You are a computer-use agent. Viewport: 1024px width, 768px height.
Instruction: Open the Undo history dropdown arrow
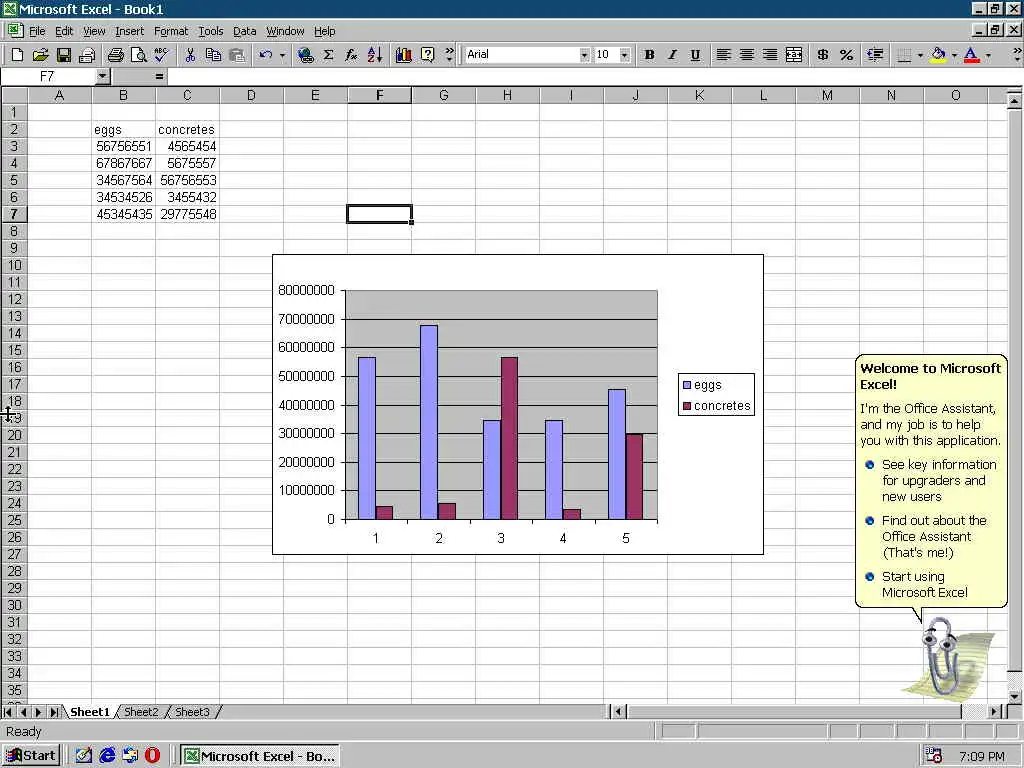coord(282,56)
